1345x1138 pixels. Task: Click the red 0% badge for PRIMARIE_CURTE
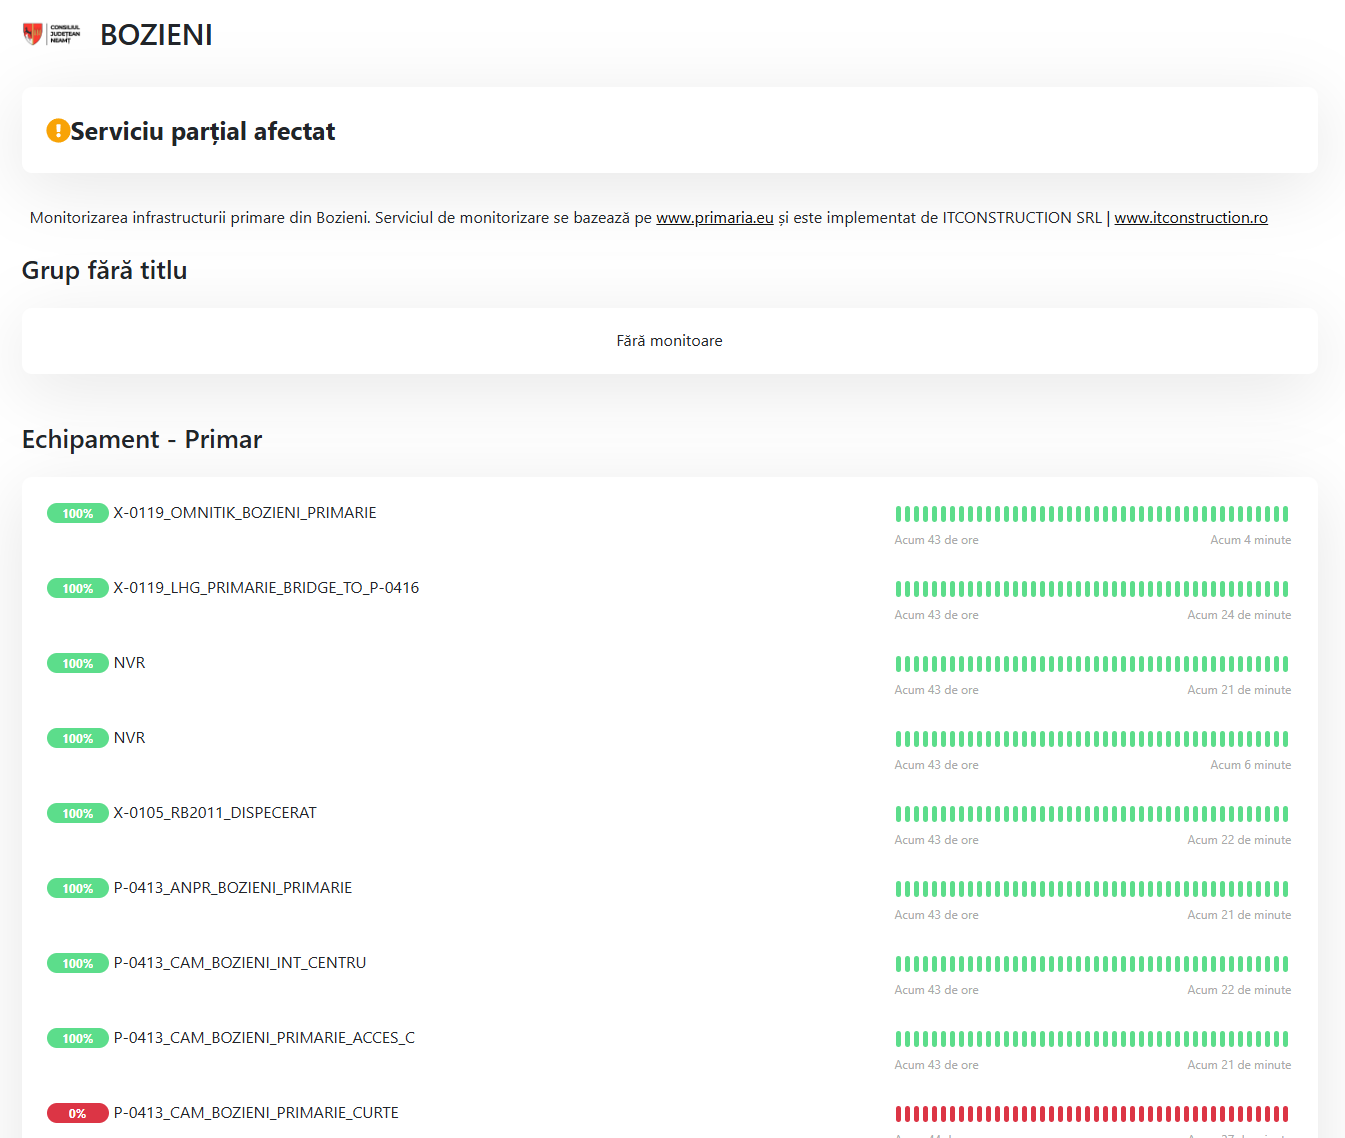pos(77,1114)
